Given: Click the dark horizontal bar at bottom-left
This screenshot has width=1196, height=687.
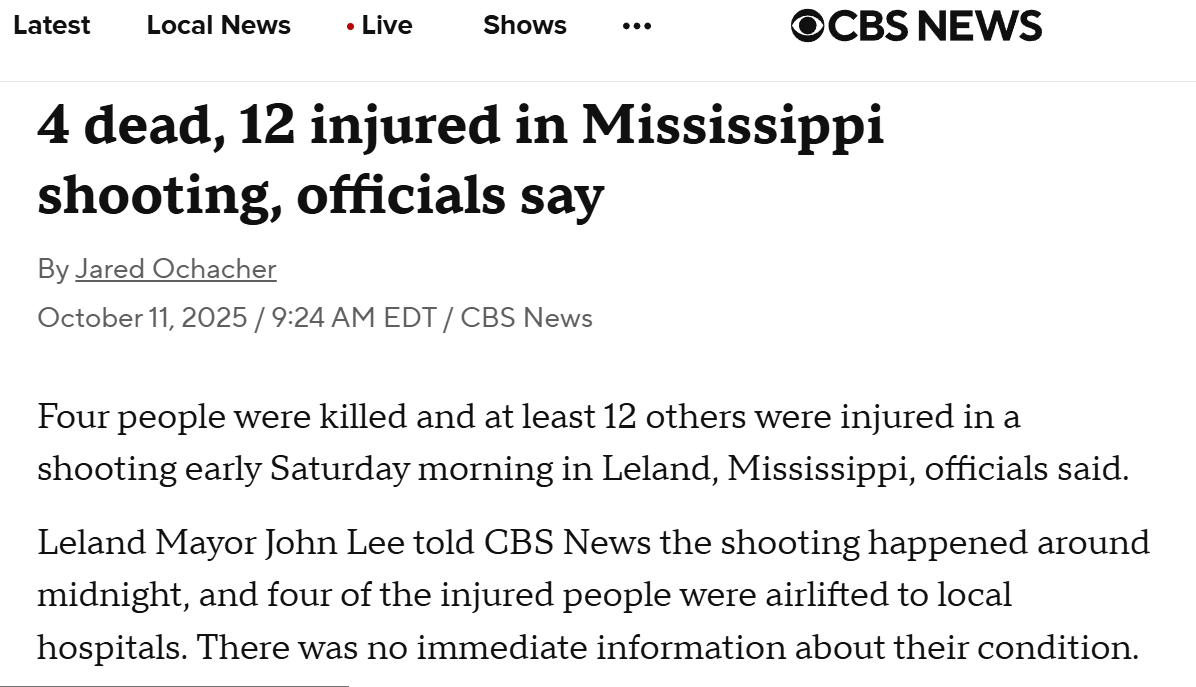Looking at the screenshot, I should click(174, 685).
